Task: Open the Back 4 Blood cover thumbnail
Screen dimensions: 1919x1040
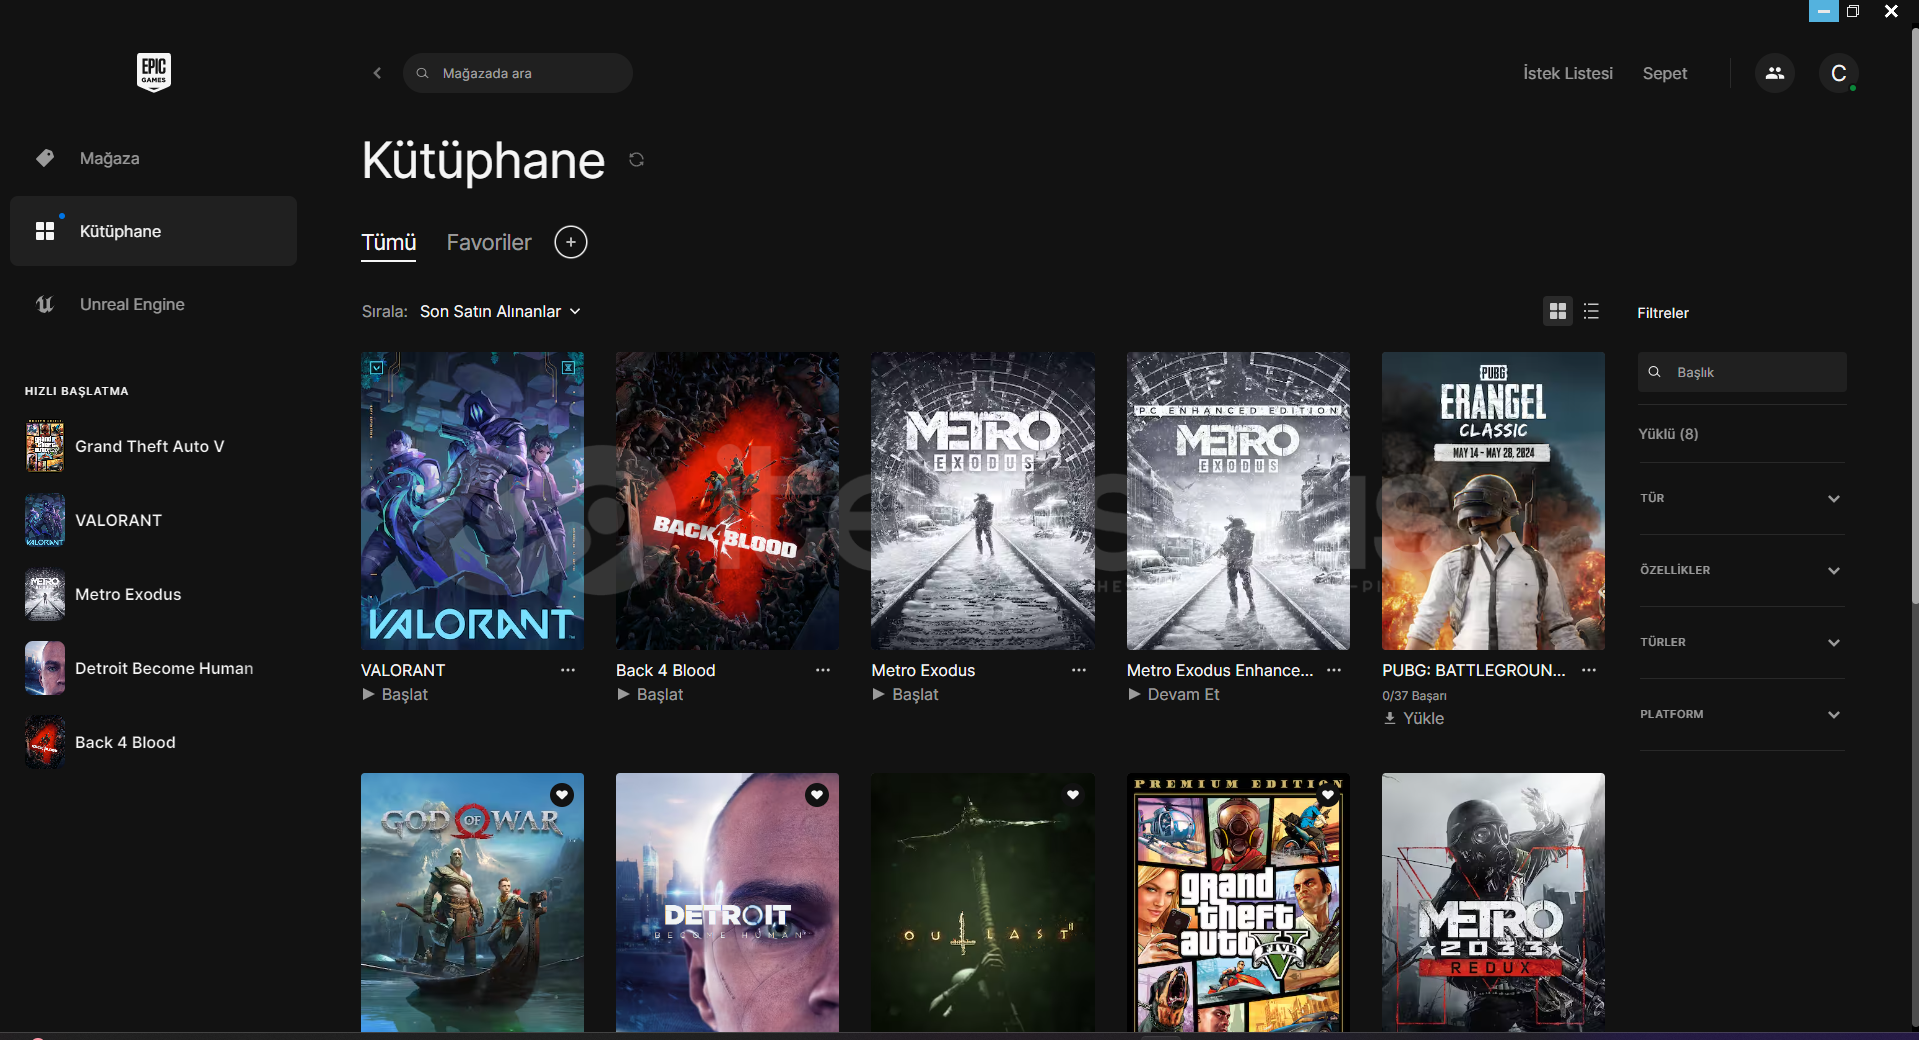Action: [x=727, y=501]
